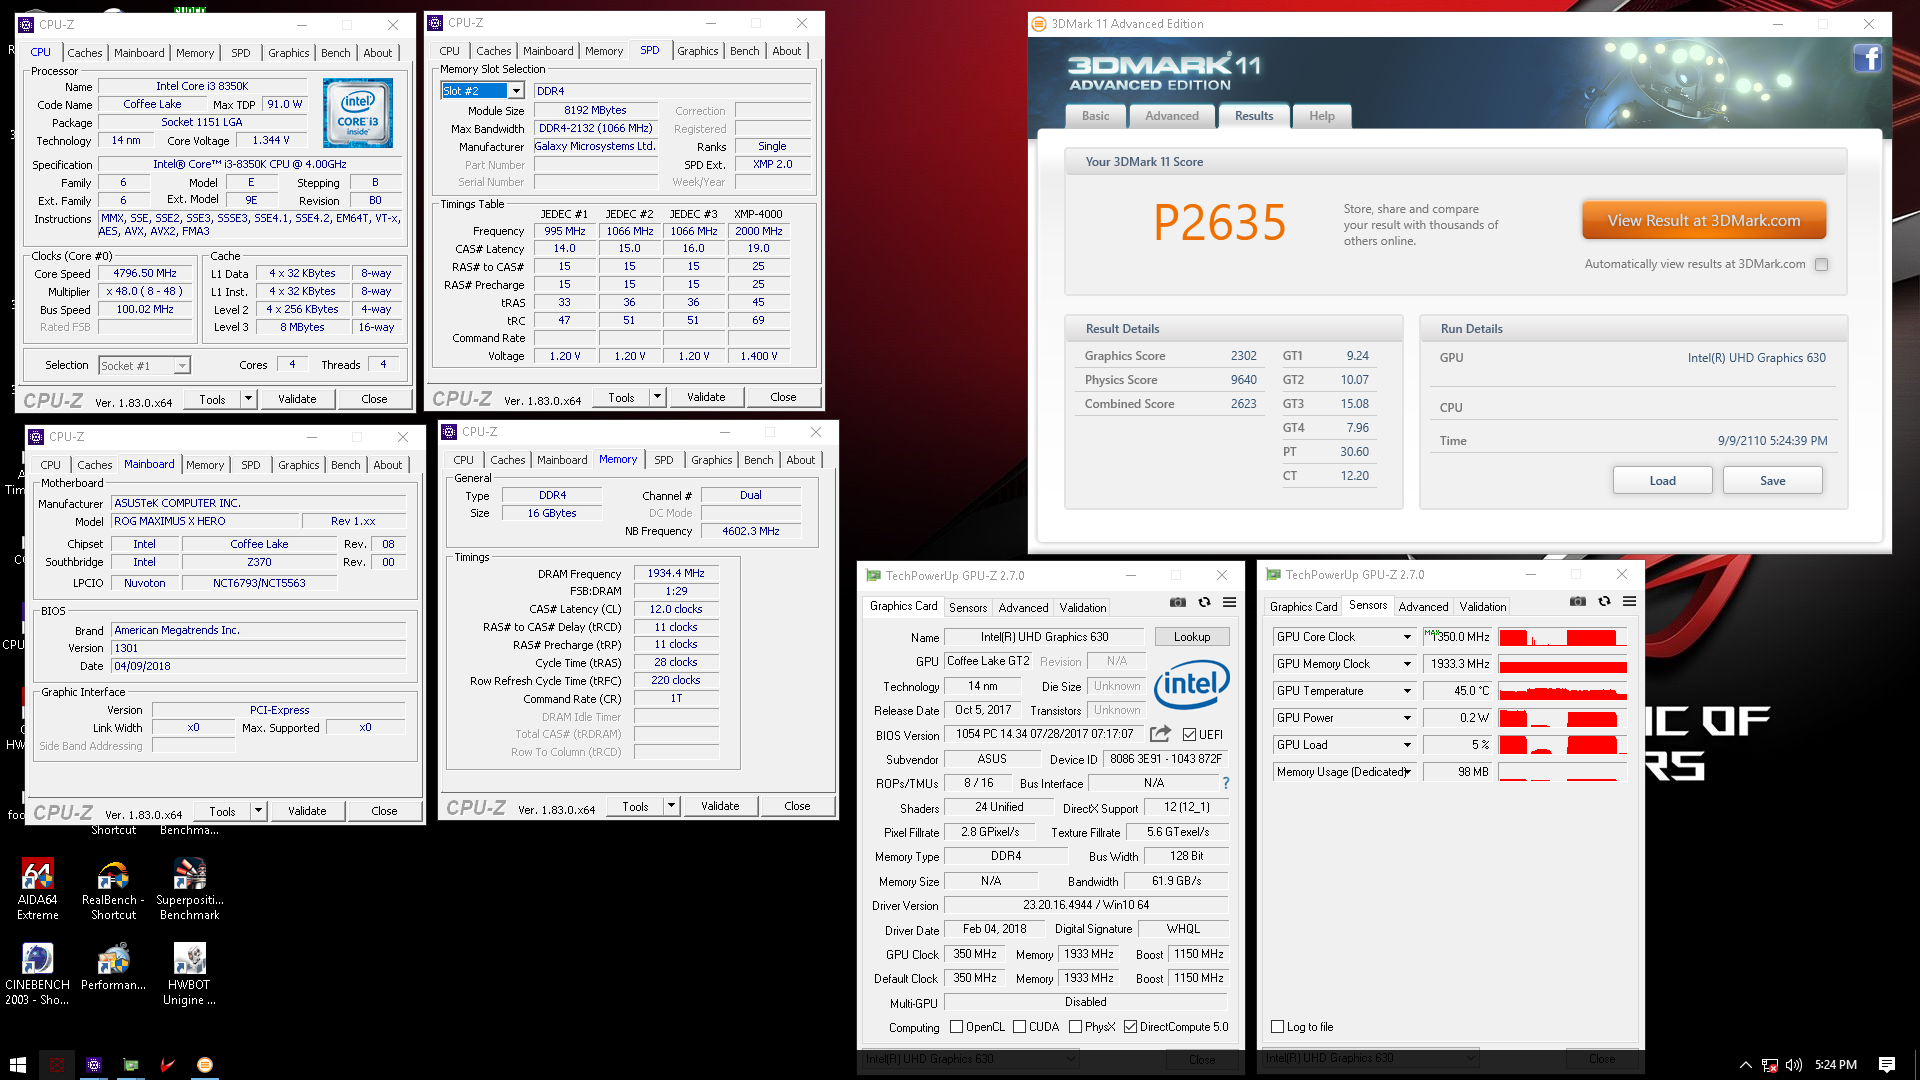The height and width of the screenshot is (1080, 1920).
Task: Open RealBench Shortcut desktop icon
Action: (x=113, y=889)
